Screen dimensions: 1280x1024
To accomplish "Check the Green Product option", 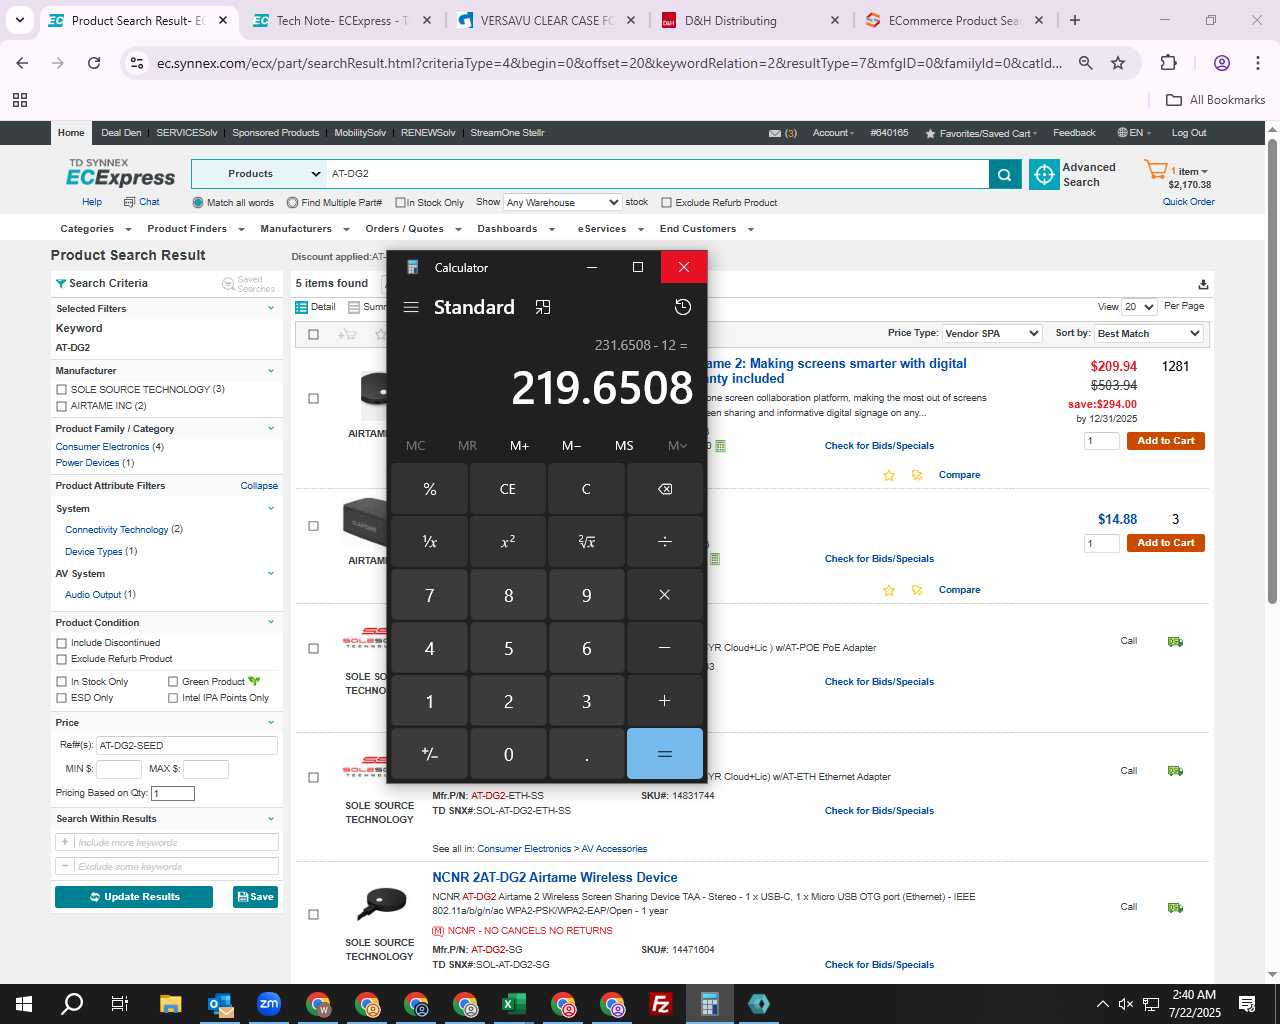I will 173,682.
